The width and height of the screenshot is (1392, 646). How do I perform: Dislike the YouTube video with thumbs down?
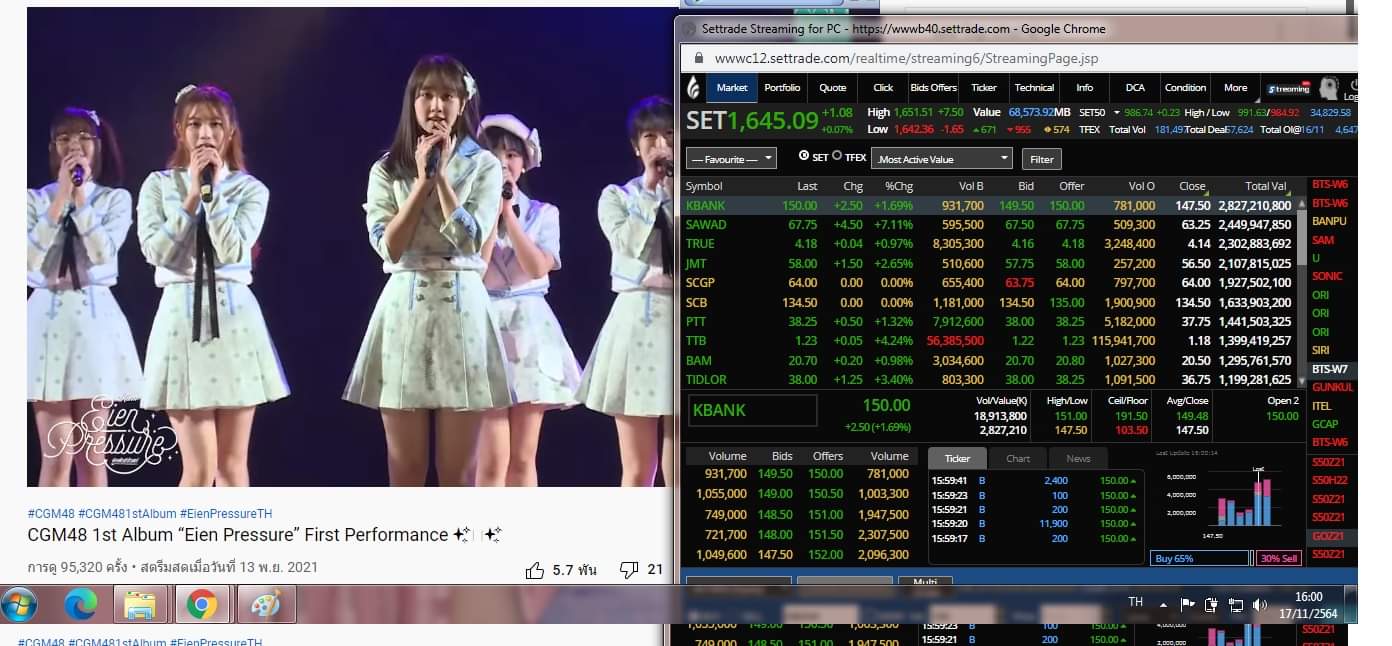(x=629, y=570)
